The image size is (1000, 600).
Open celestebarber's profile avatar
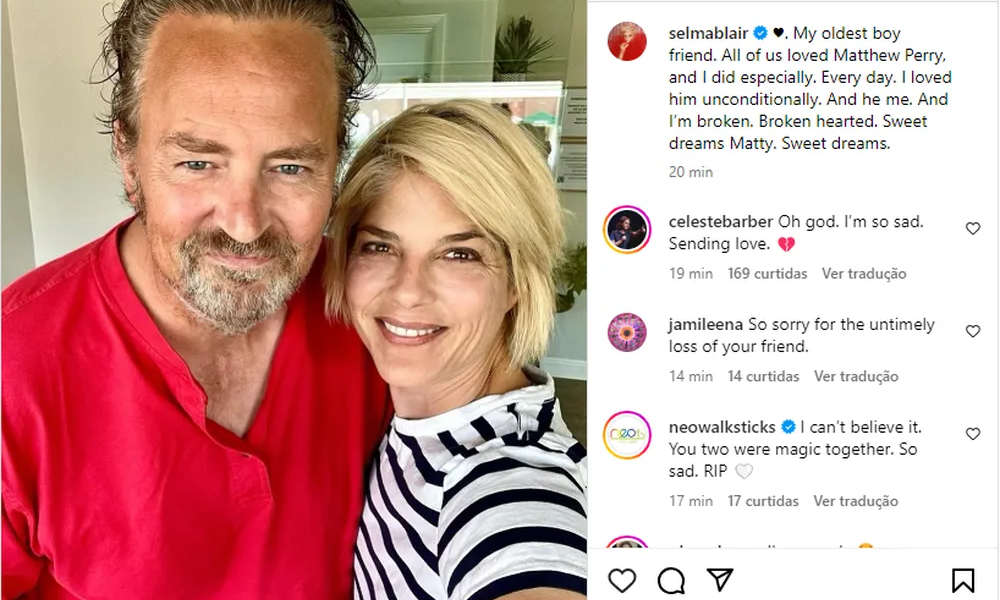click(x=627, y=230)
